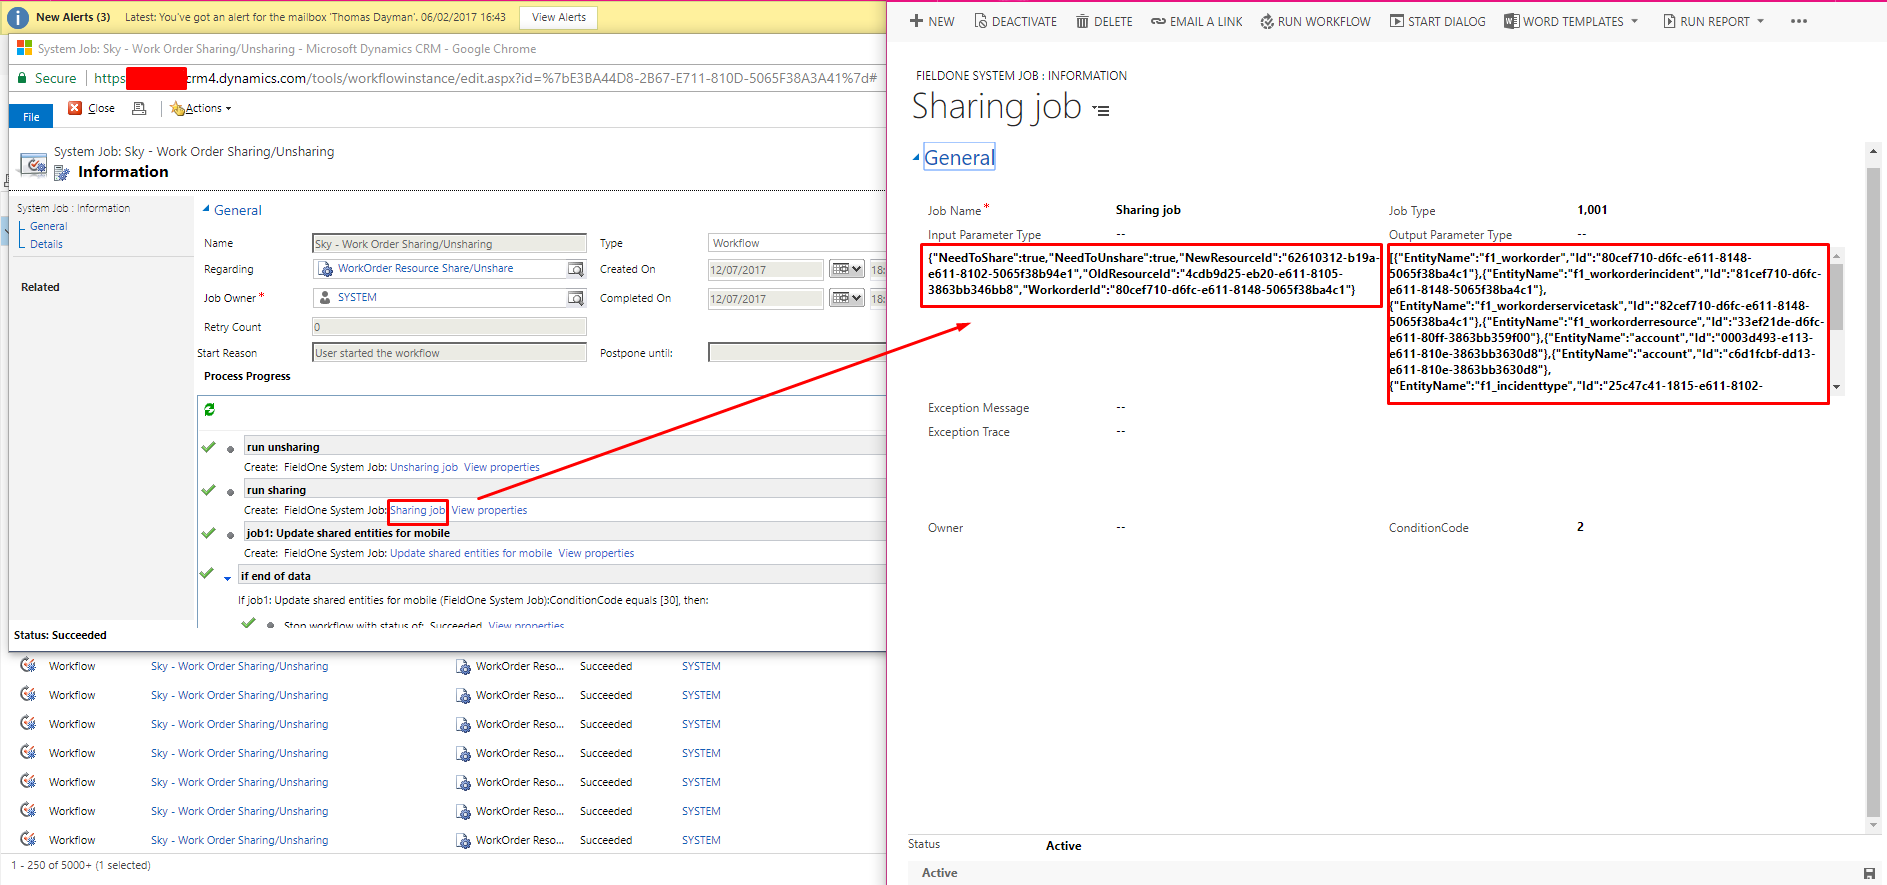The height and width of the screenshot is (885, 1887).
Task: Open RUN REPORT dropdown
Action: coord(1713,21)
